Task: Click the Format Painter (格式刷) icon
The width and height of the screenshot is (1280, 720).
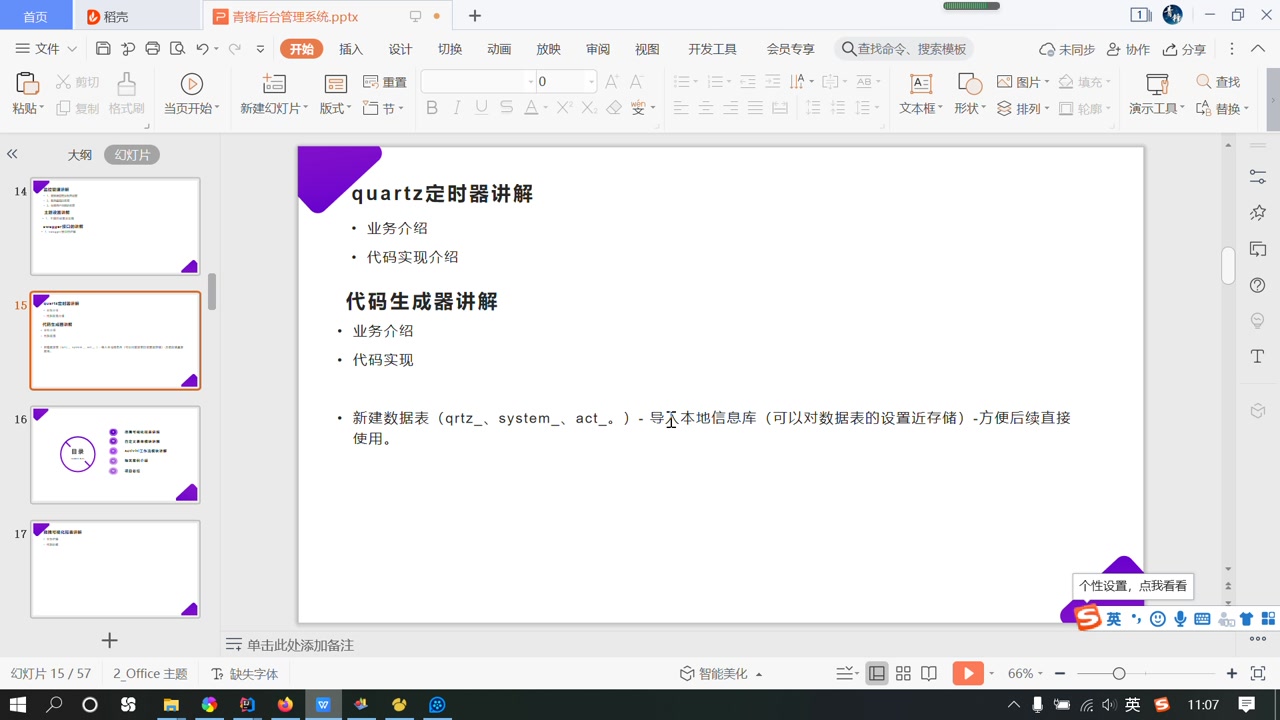Action: (126, 84)
